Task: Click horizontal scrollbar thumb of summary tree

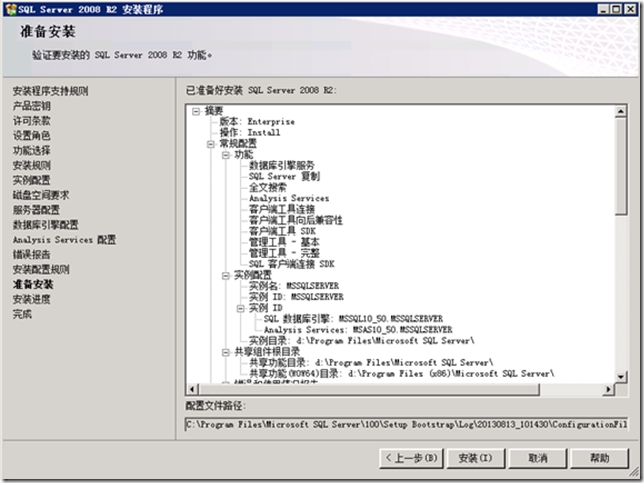Action: pyautogui.click(x=369, y=389)
